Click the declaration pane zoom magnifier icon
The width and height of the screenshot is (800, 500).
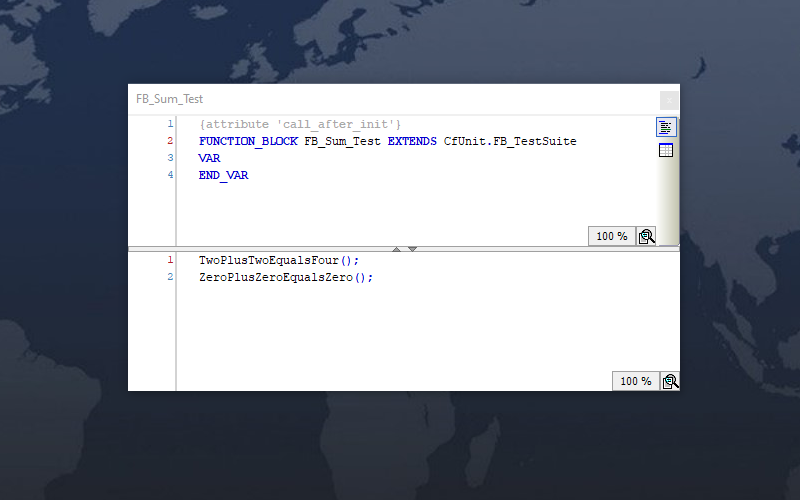[x=647, y=236]
